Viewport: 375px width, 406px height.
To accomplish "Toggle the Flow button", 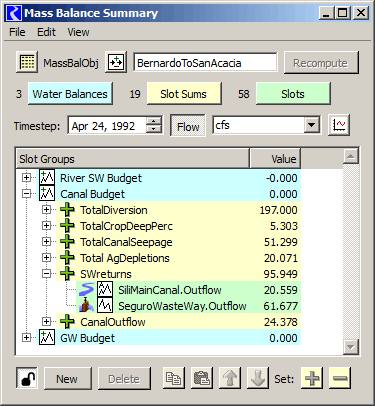I will click(188, 126).
